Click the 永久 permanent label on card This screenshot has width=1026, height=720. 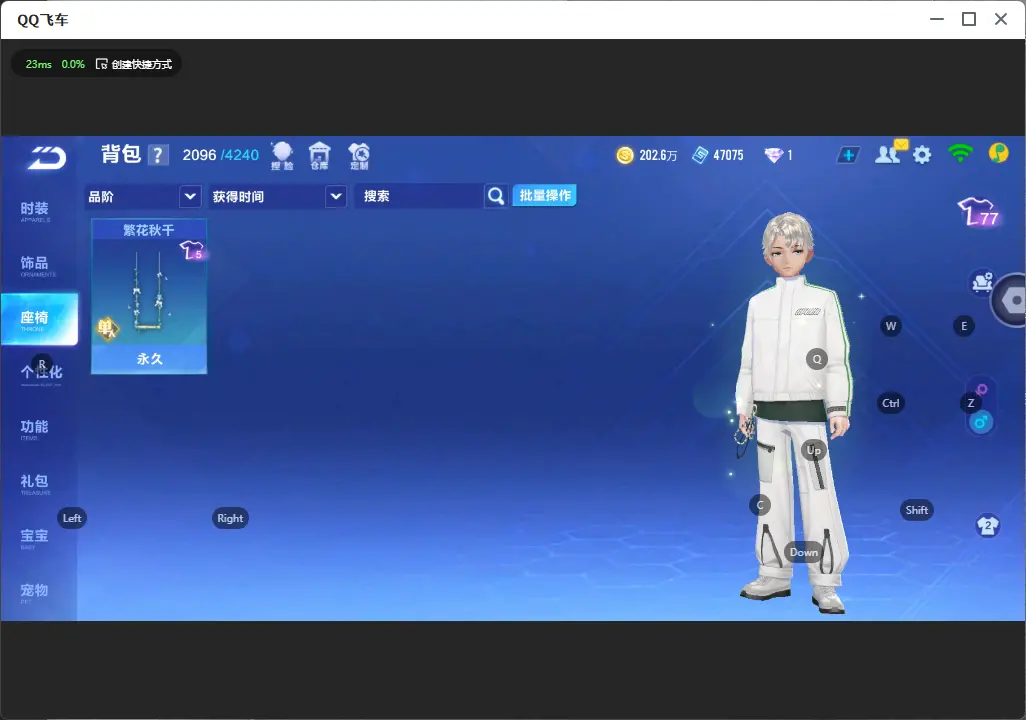[x=149, y=359]
